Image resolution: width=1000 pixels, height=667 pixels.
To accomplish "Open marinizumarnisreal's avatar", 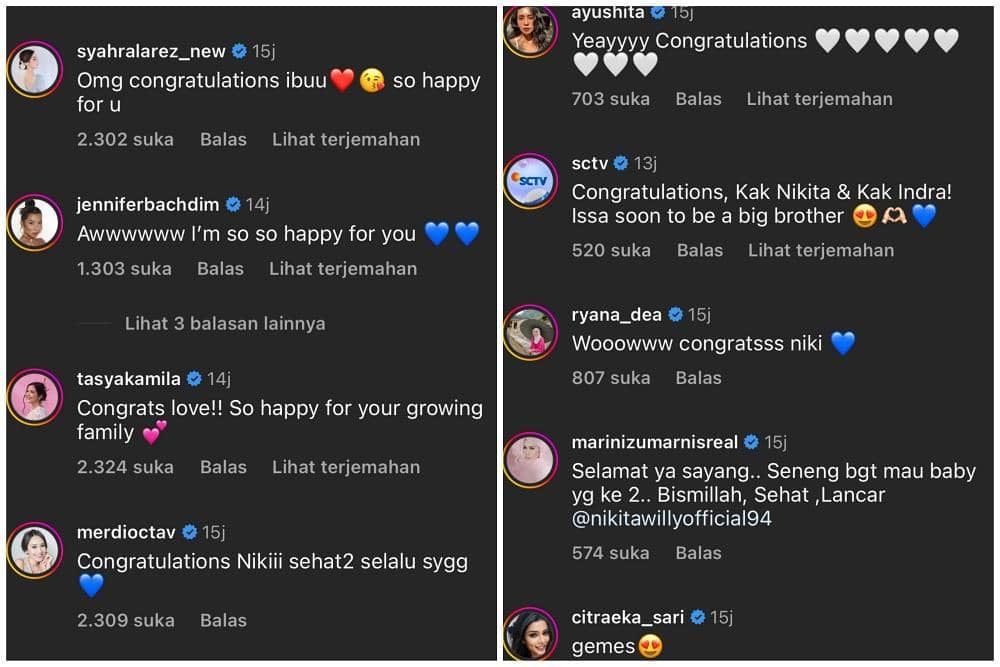I will [x=530, y=460].
